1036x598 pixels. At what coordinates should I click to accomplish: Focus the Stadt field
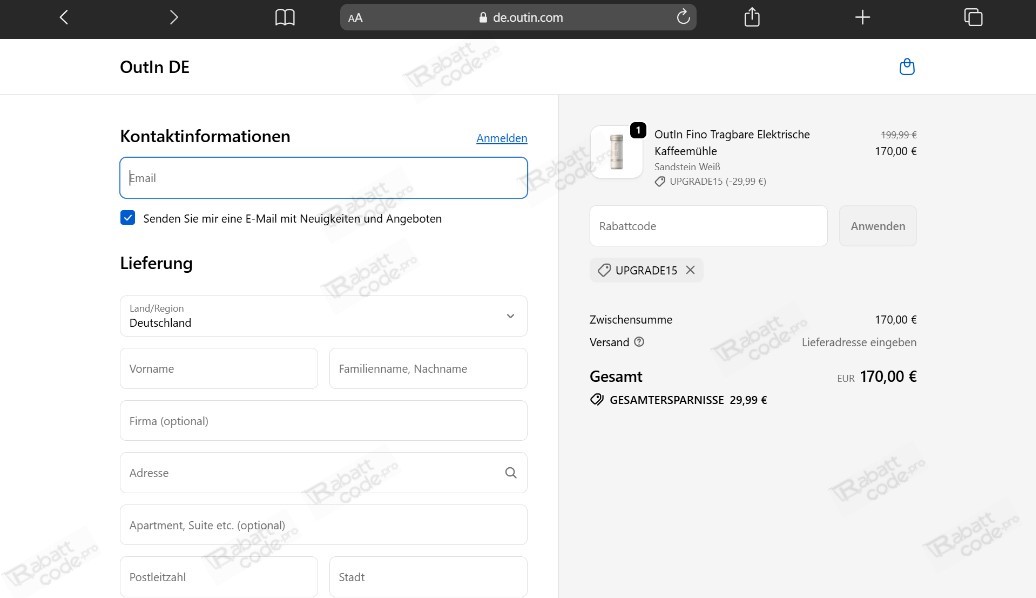pyautogui.click(x=428, y=577)
